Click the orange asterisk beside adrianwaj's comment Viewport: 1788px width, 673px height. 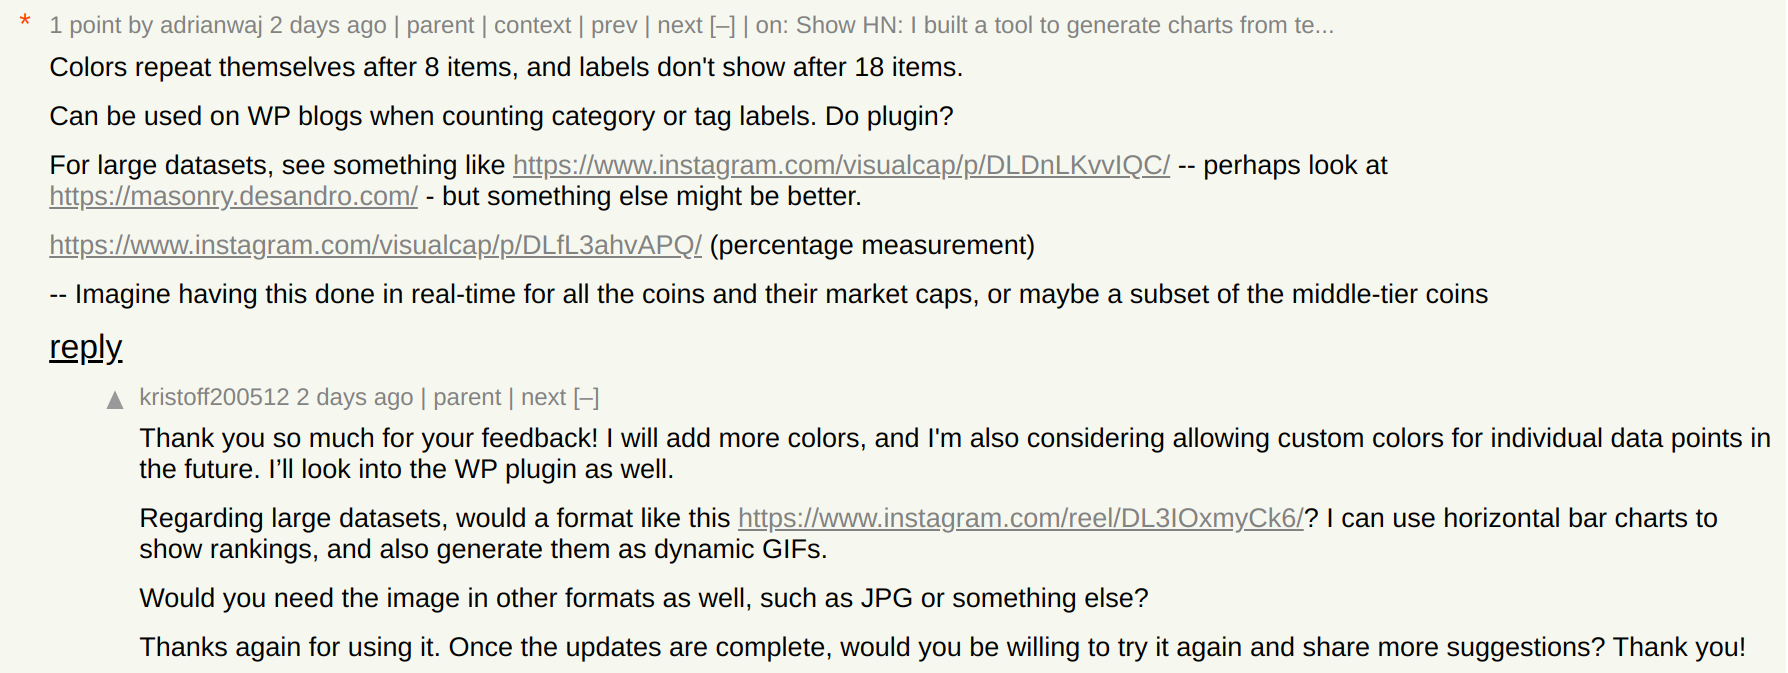(25, 22)
